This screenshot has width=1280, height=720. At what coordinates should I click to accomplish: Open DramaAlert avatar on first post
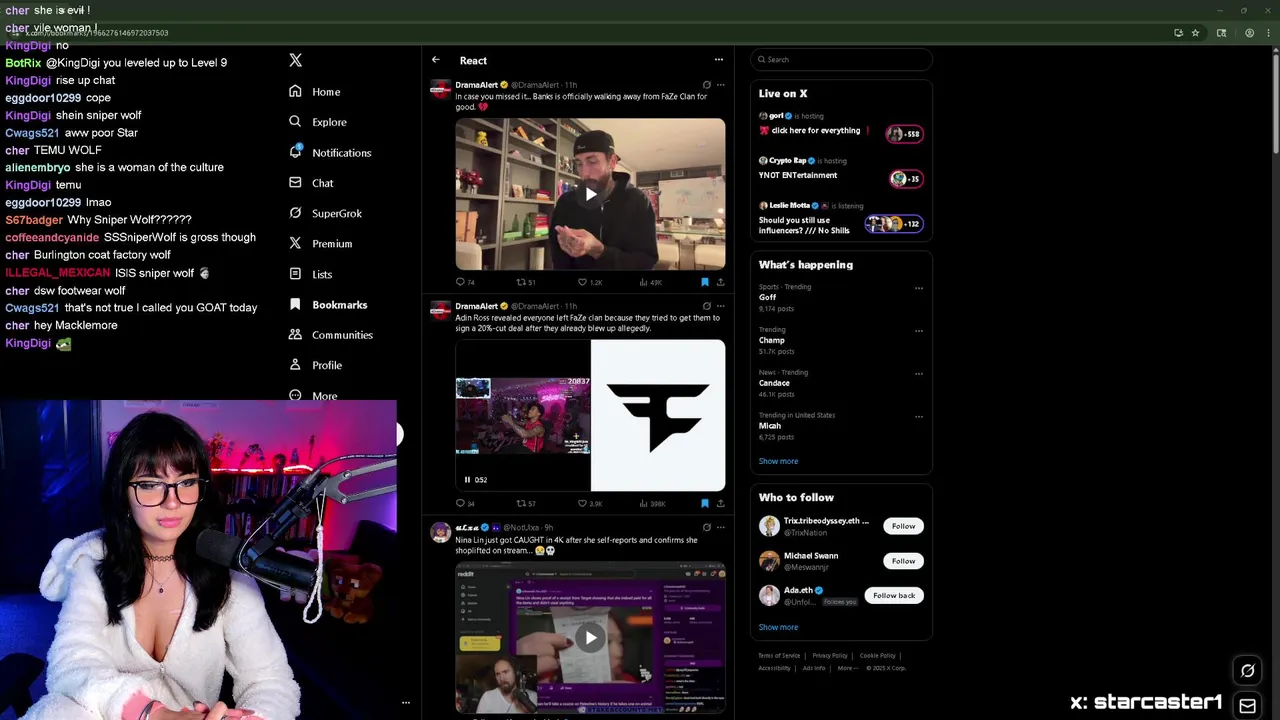[440, 91]
